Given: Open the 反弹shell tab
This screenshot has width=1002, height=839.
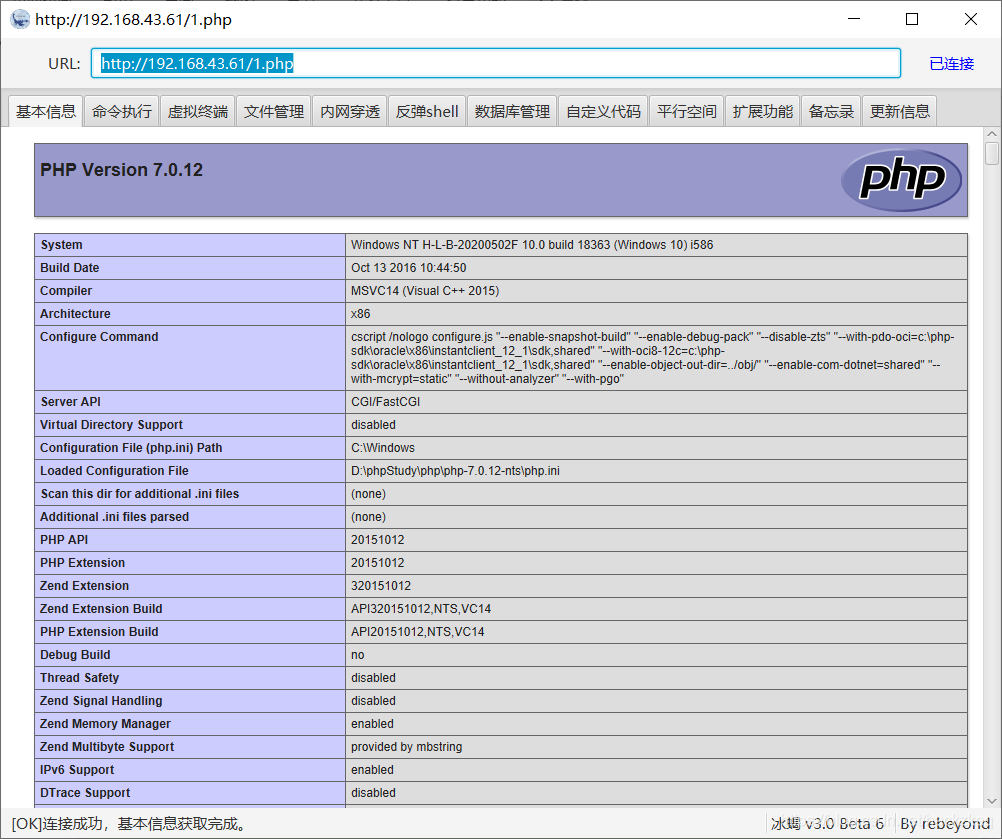Looking at the screenshot, I should 427,112.
